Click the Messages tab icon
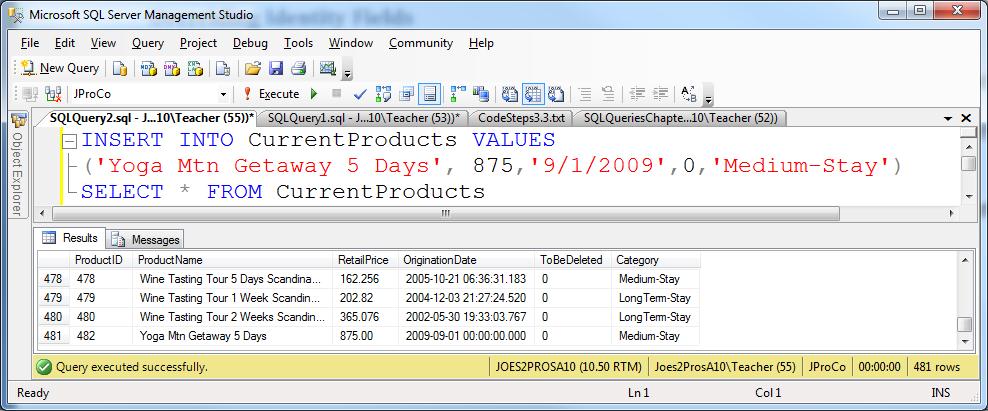988x411 pixels. (117, 240)
